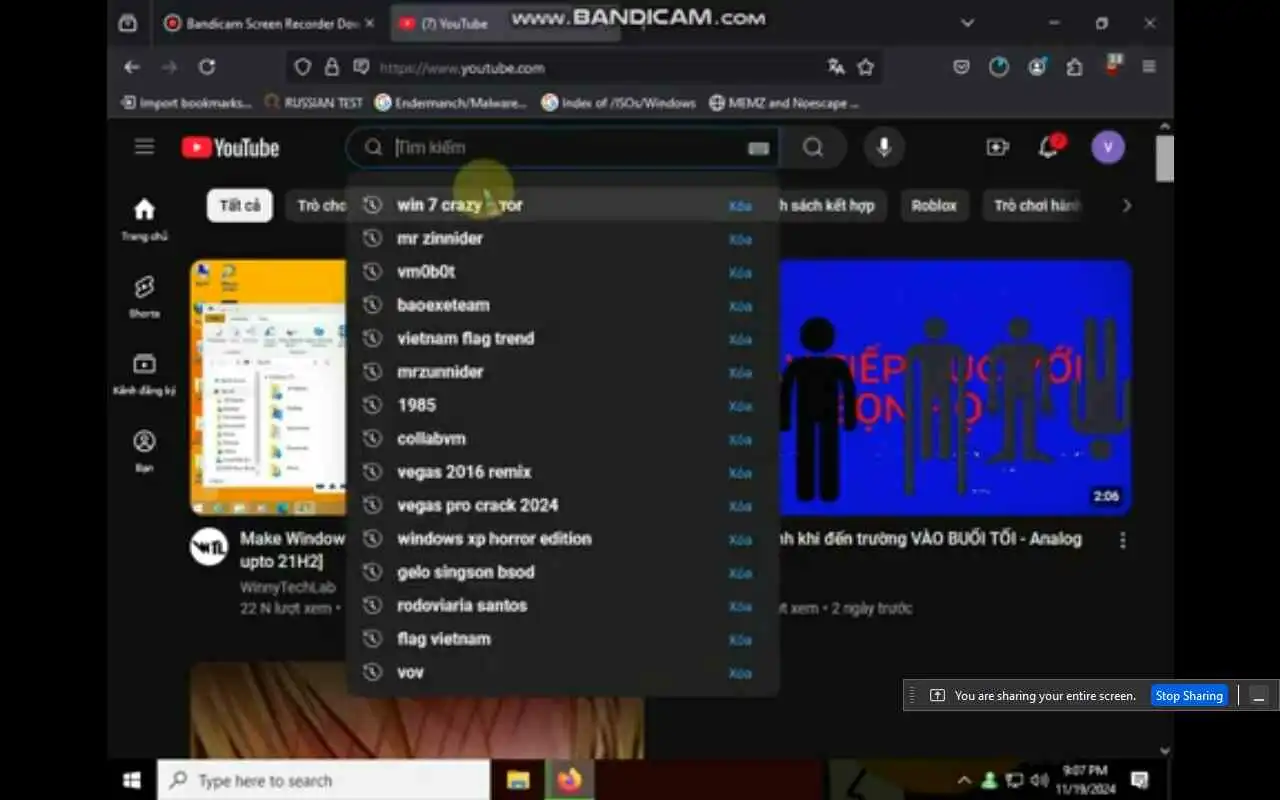Open the Pocket save icon in toolbar

point(961,67)
